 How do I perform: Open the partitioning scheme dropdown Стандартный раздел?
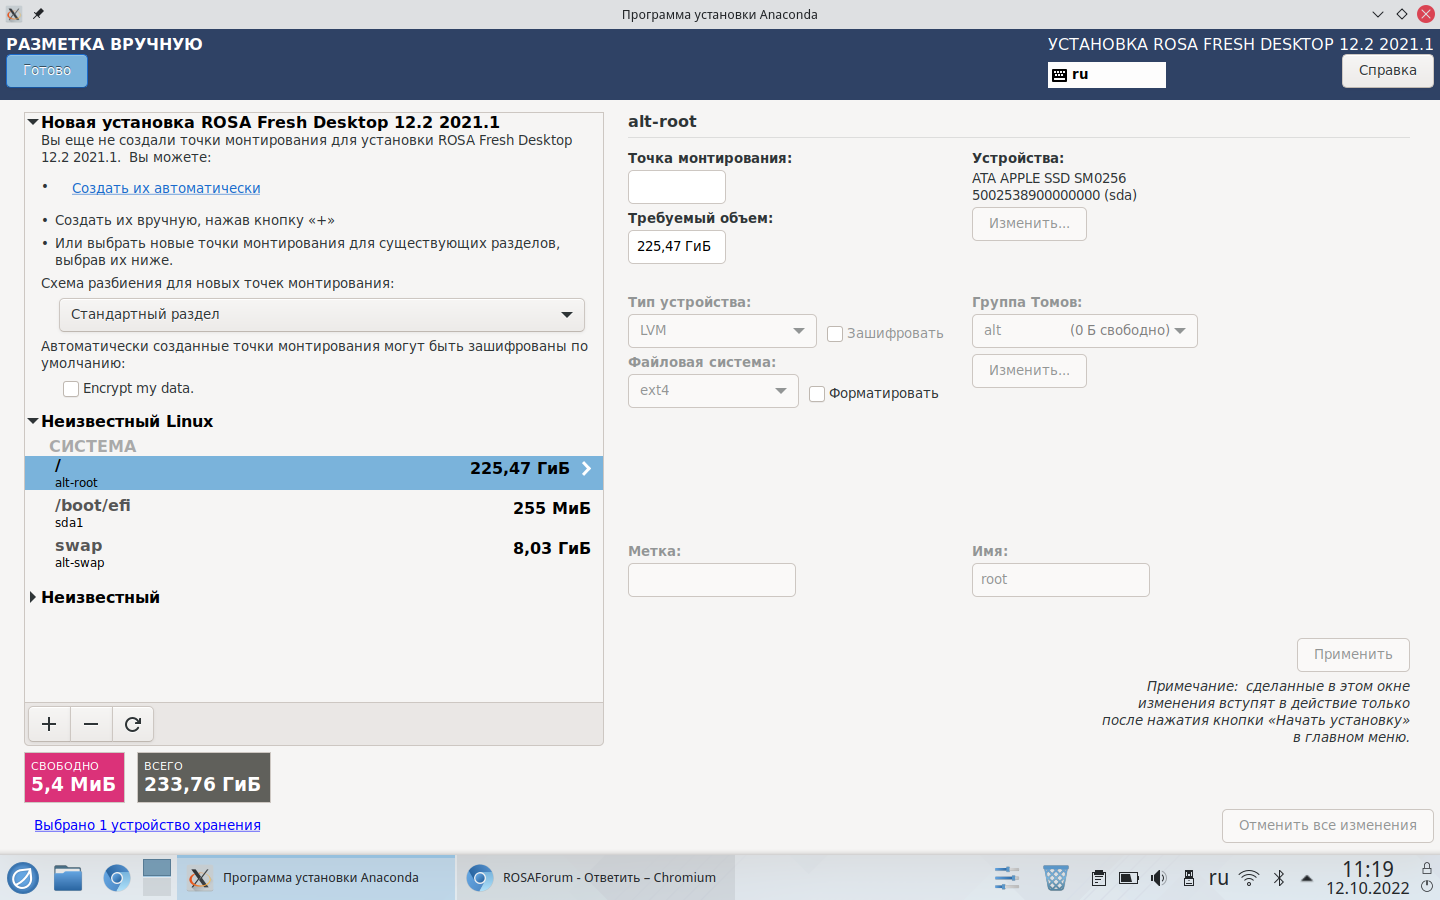(x=322, y=315)
